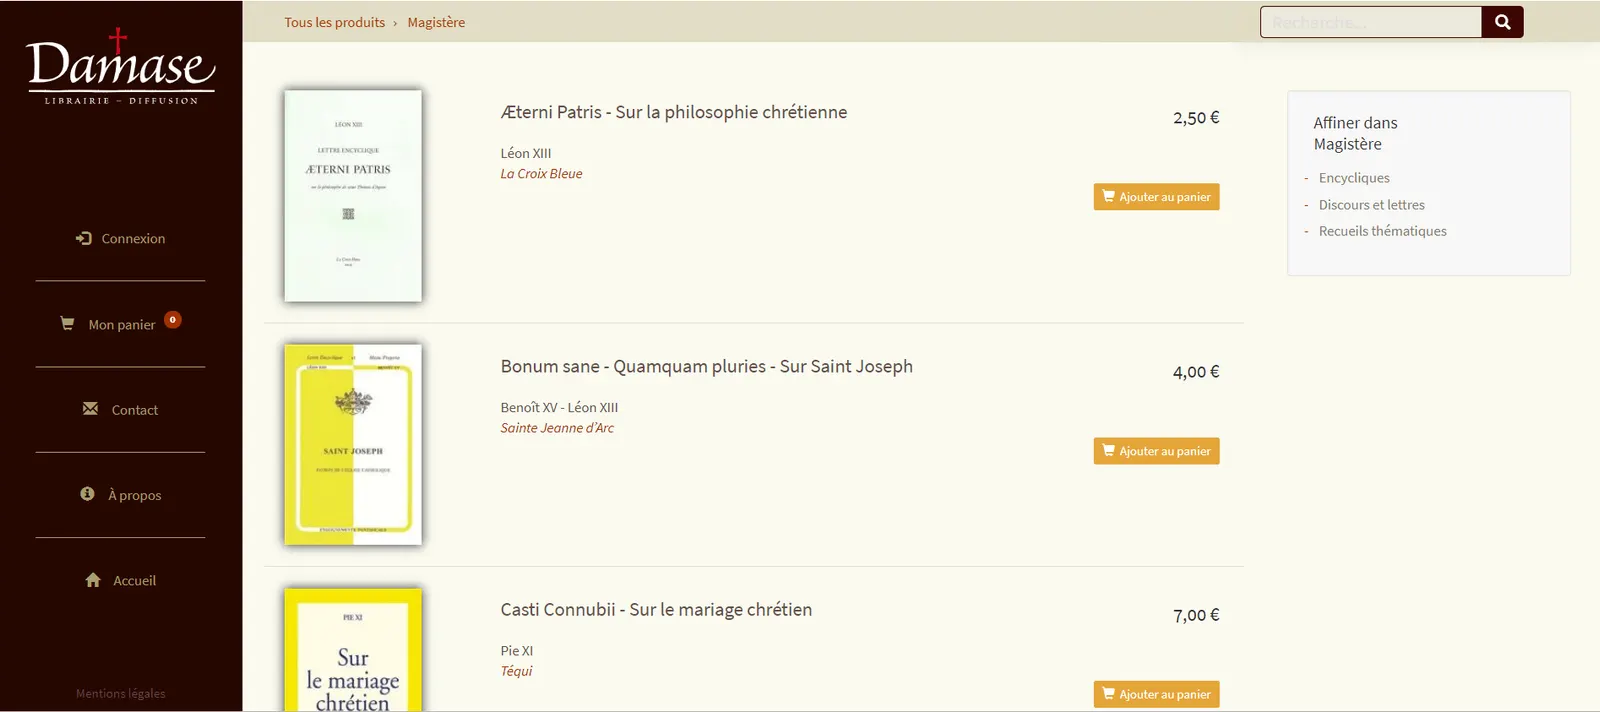Open Sur le mariage chrétien cover
The height and width of the screenshot is (712, 1600).
(353, 650)
